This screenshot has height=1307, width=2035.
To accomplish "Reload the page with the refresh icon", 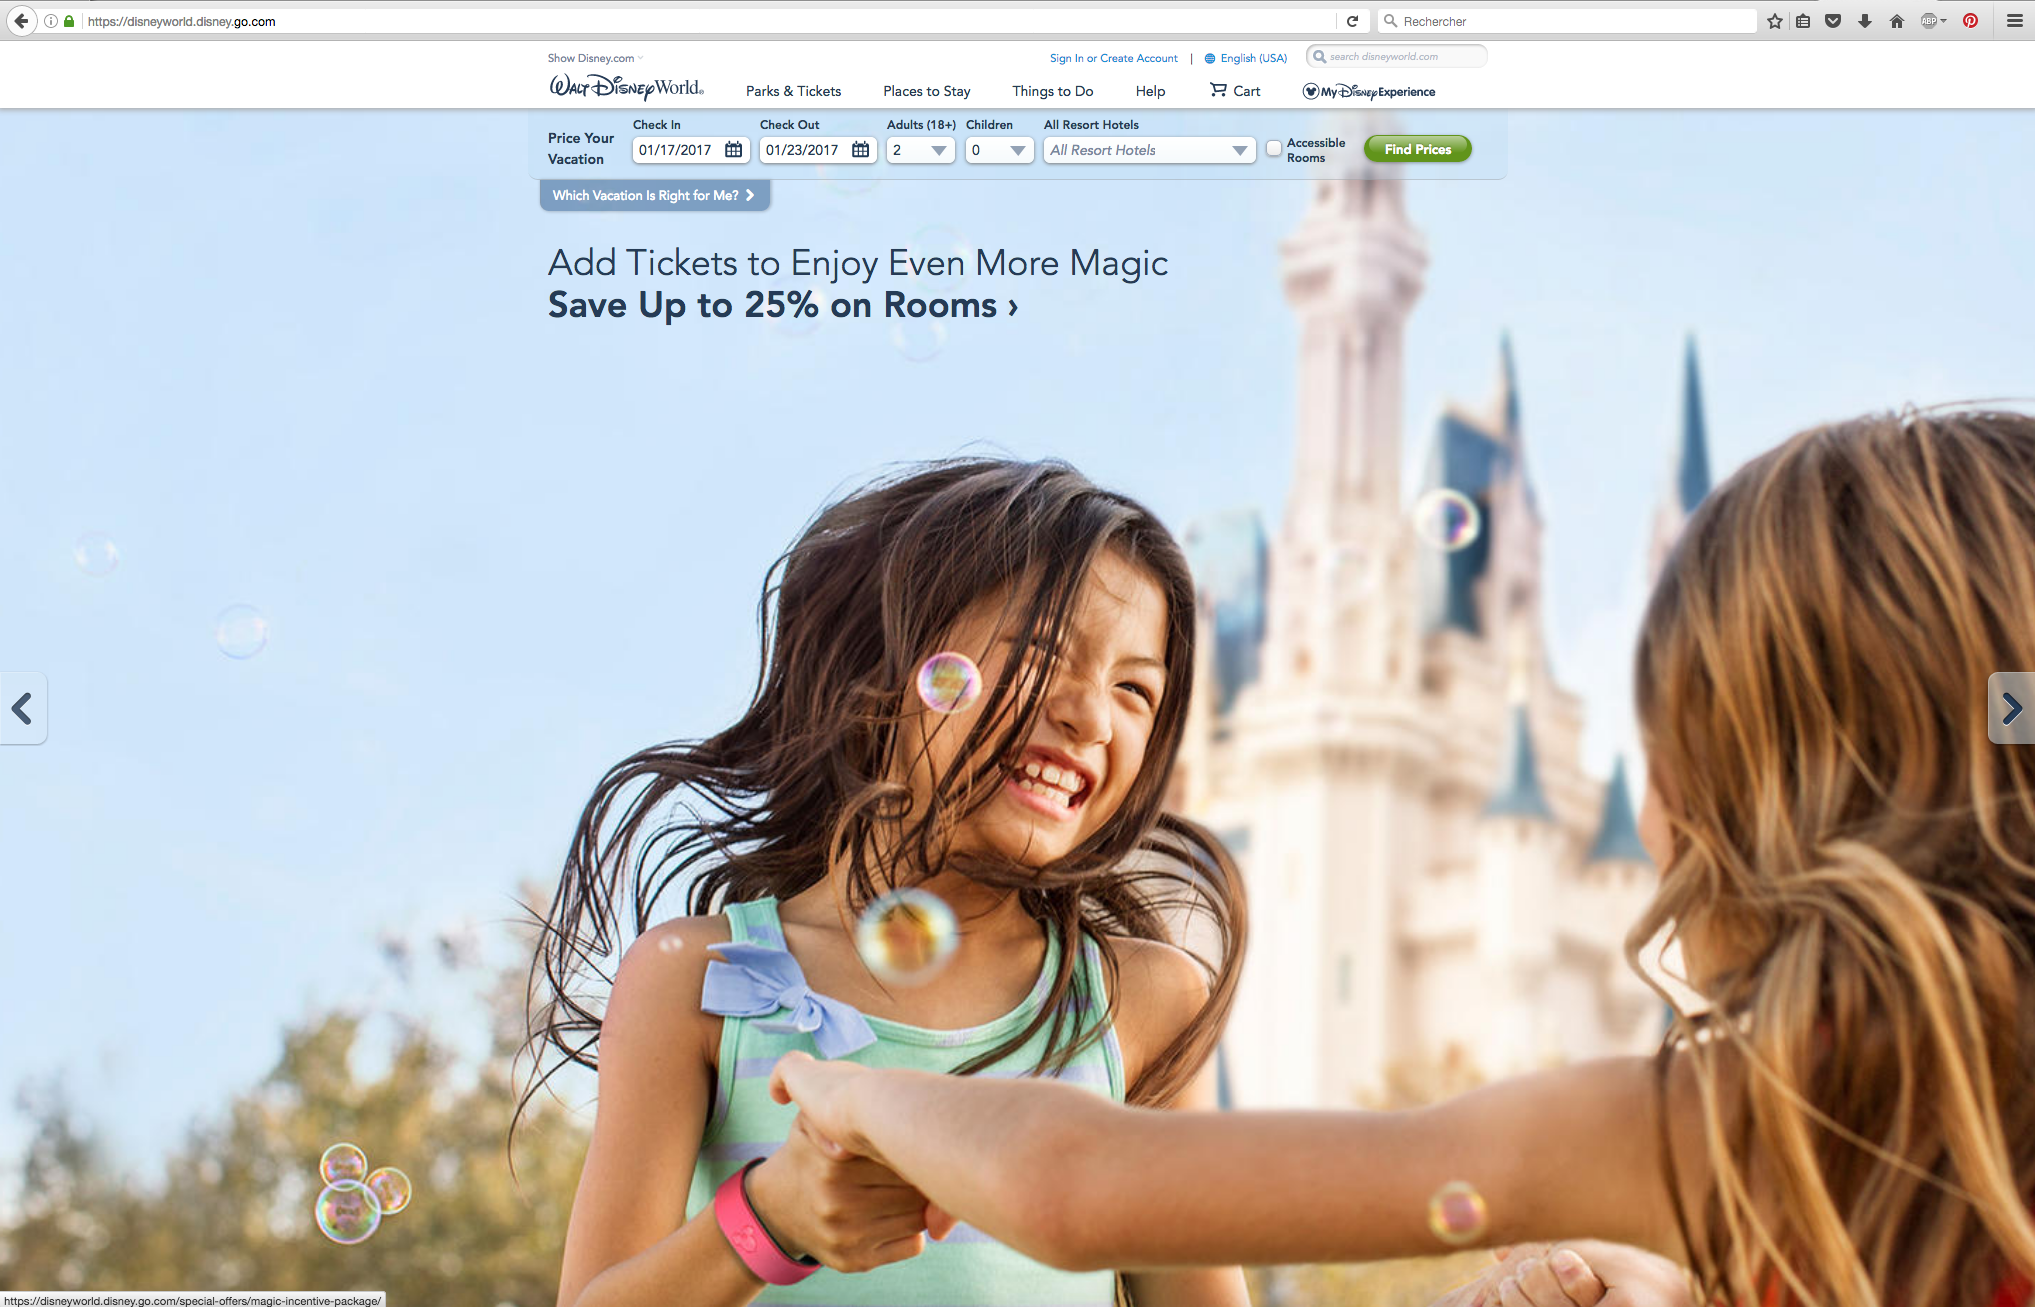I will [1352, 21].
